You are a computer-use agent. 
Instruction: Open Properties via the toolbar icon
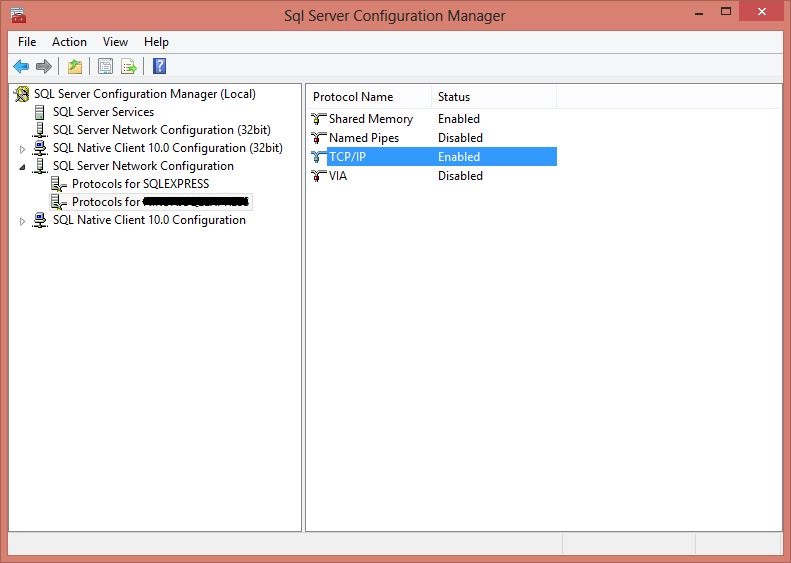point(105,66)
